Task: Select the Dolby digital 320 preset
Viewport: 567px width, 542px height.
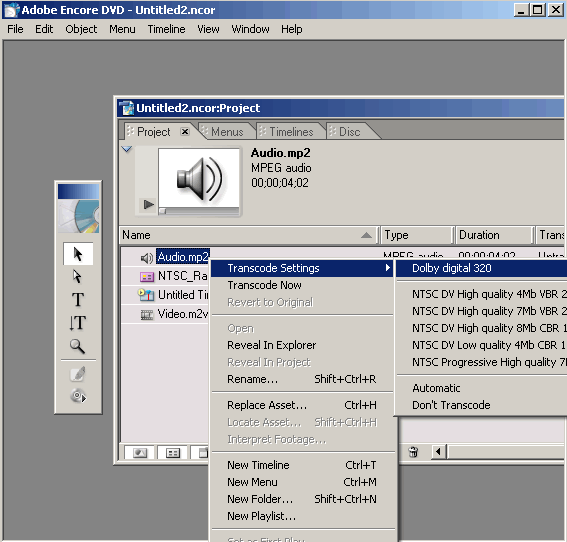Action: [x=482, y=268]
